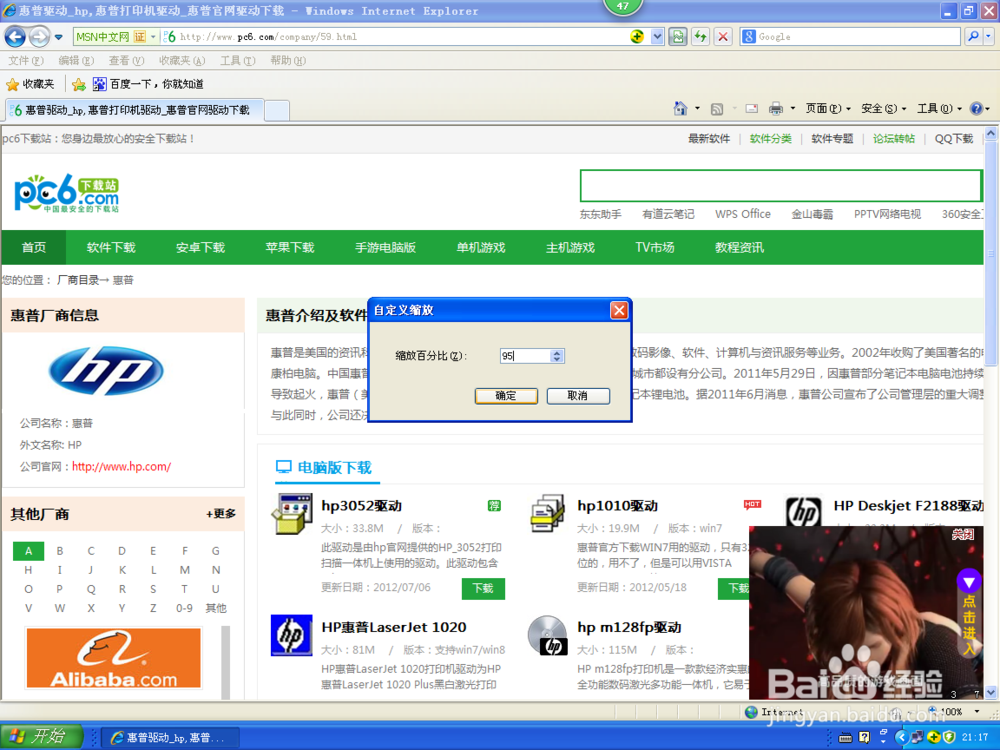Screen dimensions: 1000x750
Task: Go back with the browser Back arrow
Action: [15, 37]
